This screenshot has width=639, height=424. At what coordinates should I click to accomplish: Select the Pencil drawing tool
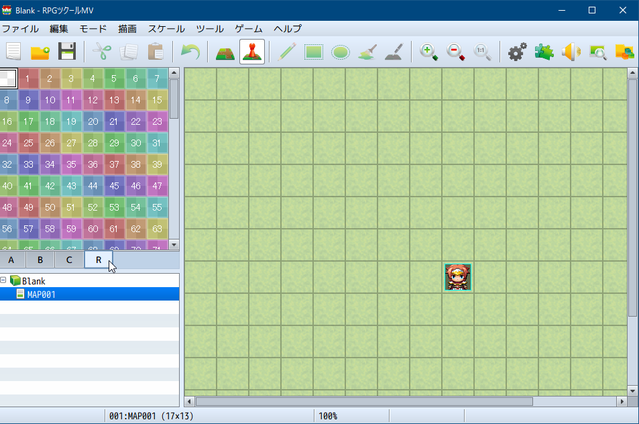point(286,52)
